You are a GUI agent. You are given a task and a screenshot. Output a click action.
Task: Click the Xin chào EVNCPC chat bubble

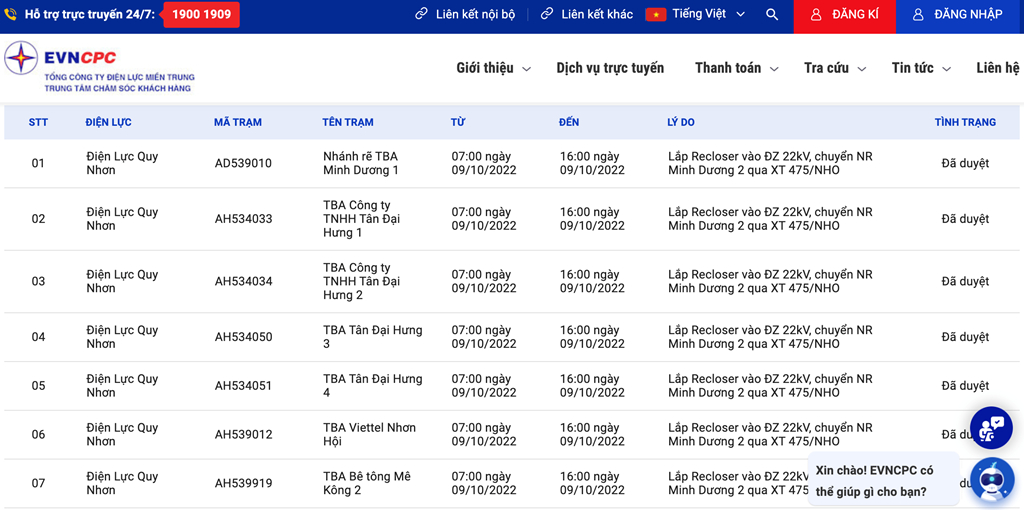(884, 479)
